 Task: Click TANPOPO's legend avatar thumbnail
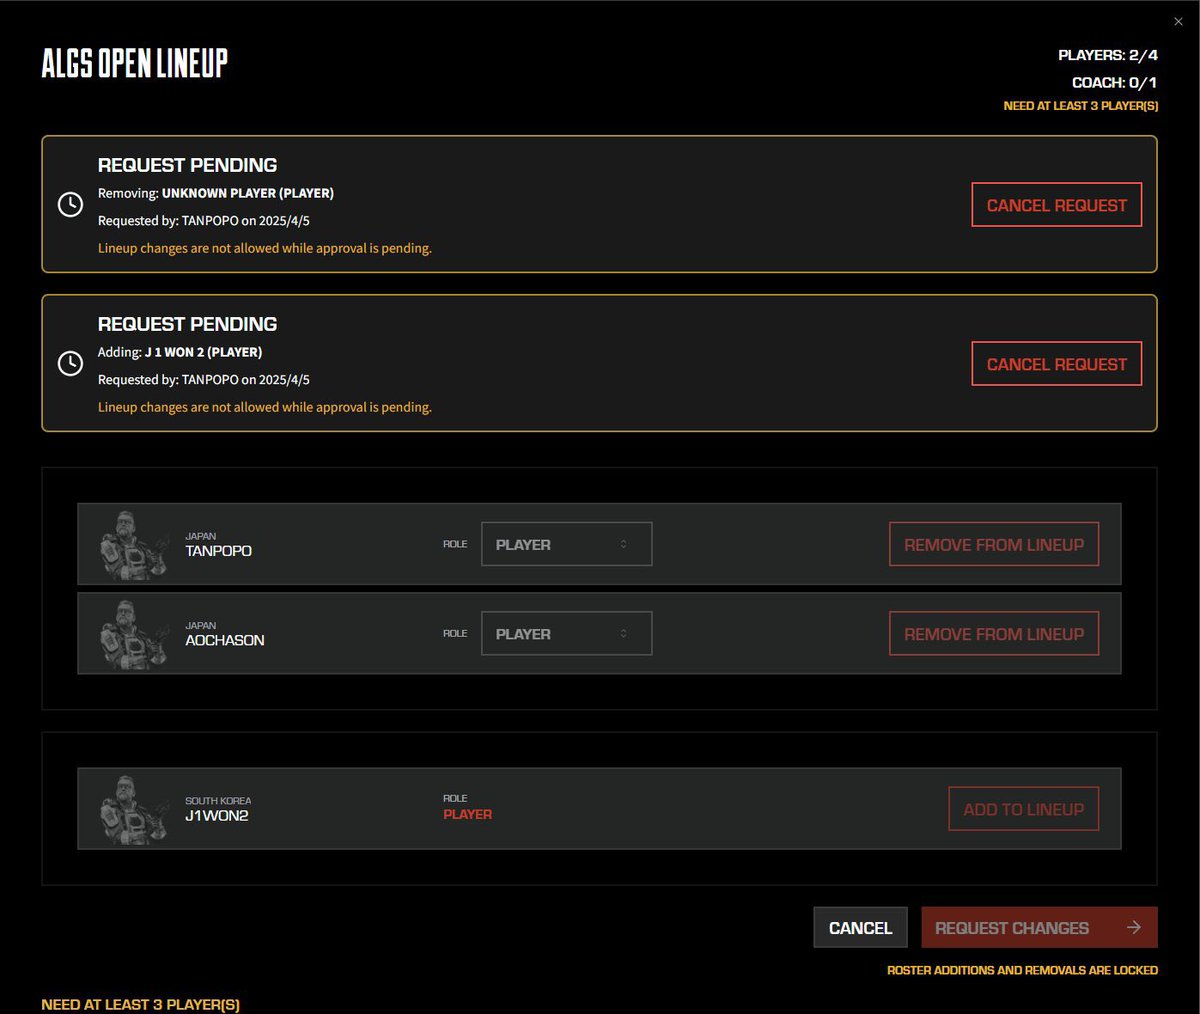tap(132, 544)
